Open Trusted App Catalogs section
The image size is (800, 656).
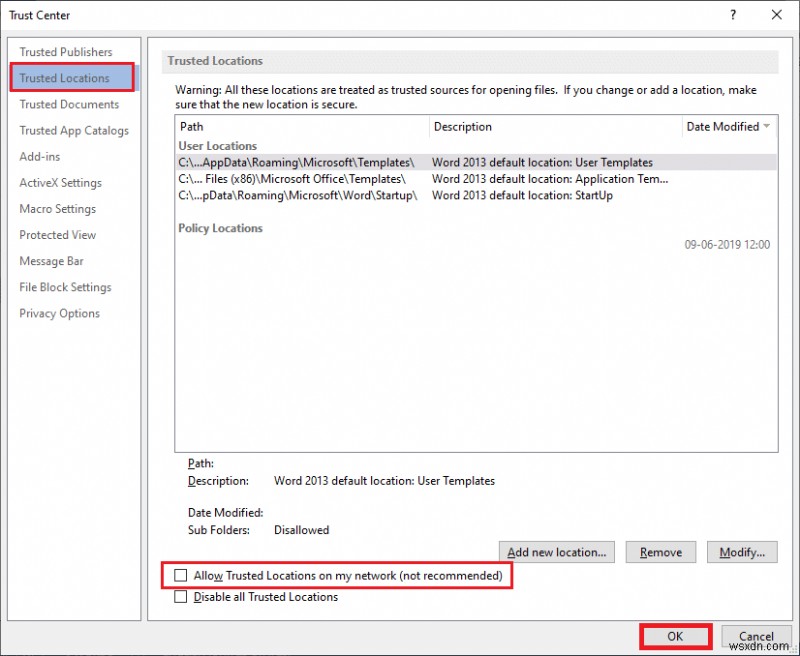(75, 130)
